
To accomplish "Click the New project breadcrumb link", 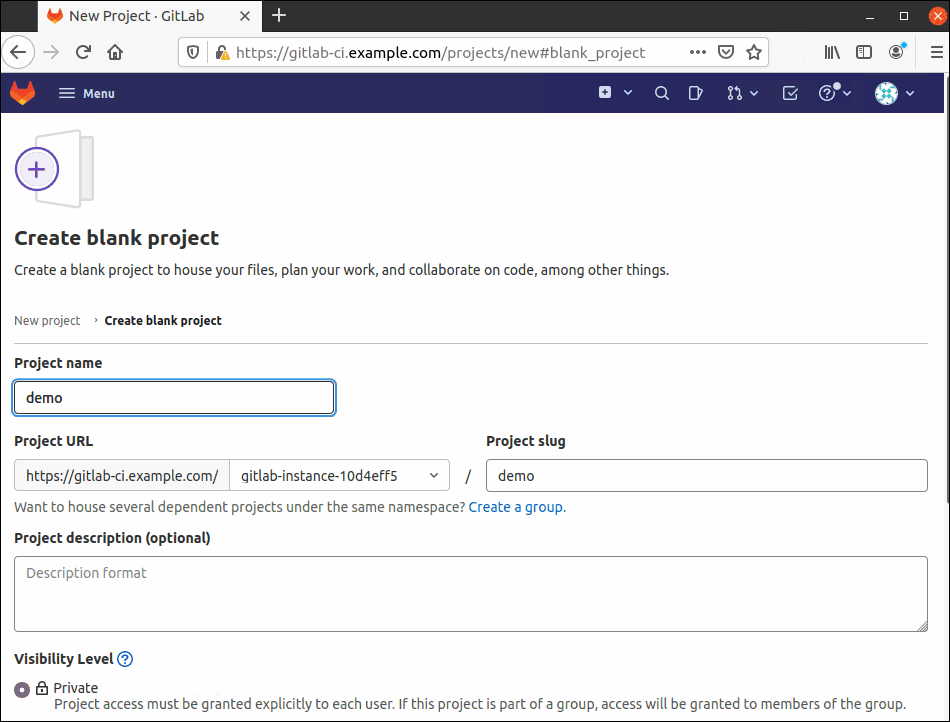I will click(47, 320).
